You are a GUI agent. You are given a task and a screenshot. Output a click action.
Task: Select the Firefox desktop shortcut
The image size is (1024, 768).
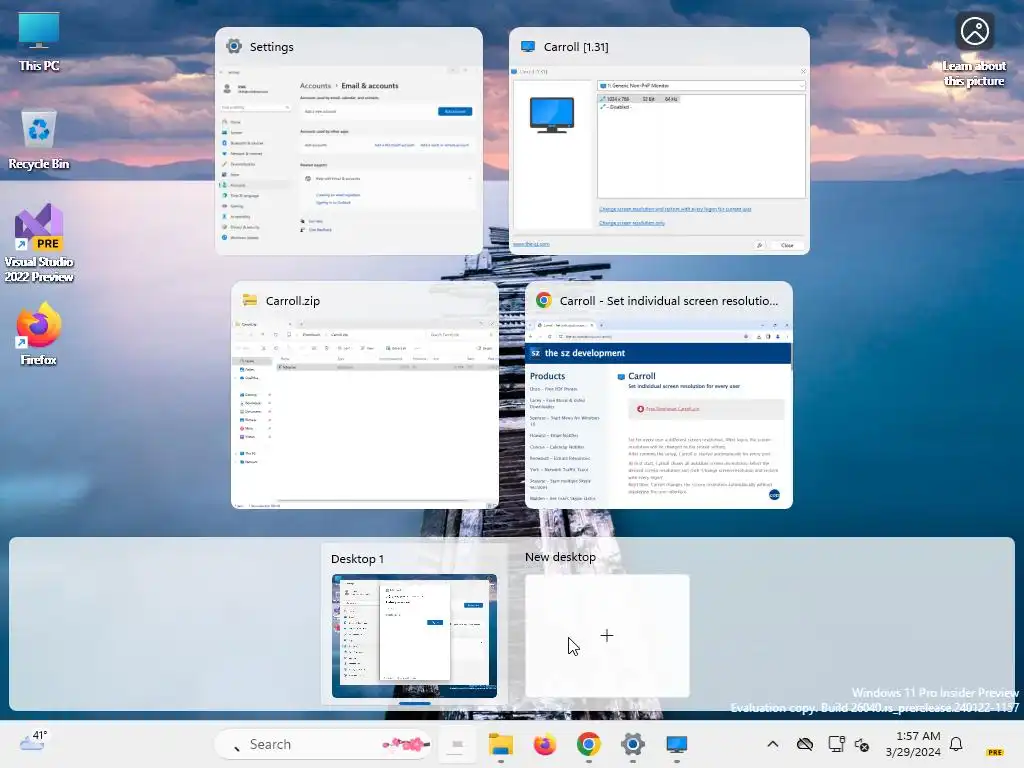39,334
